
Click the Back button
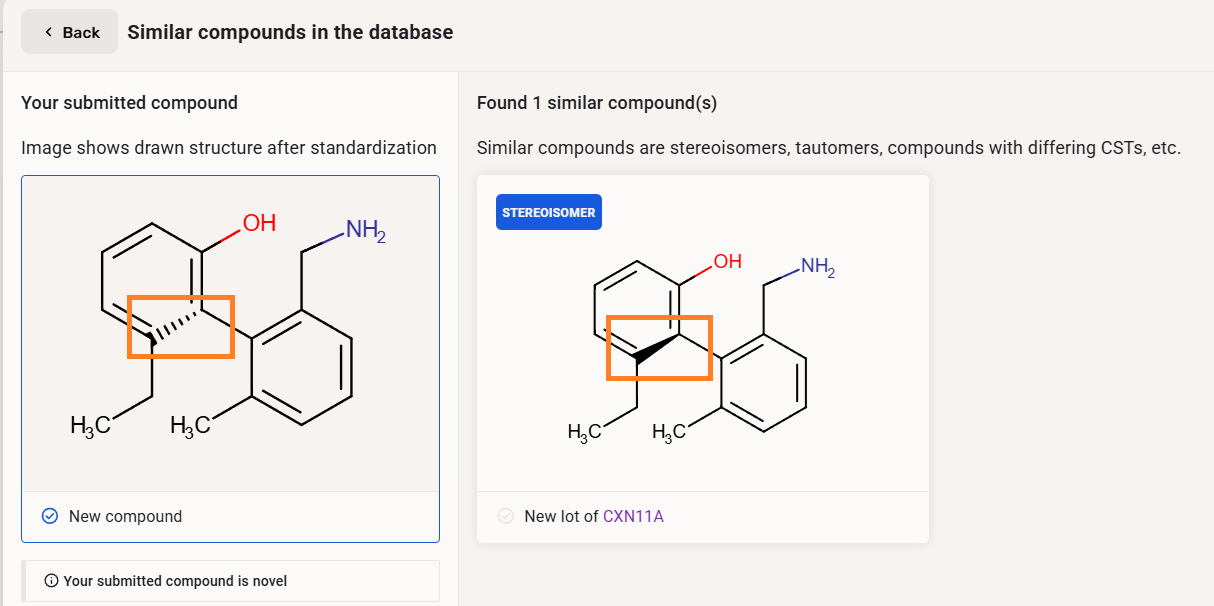coord(70,32)
